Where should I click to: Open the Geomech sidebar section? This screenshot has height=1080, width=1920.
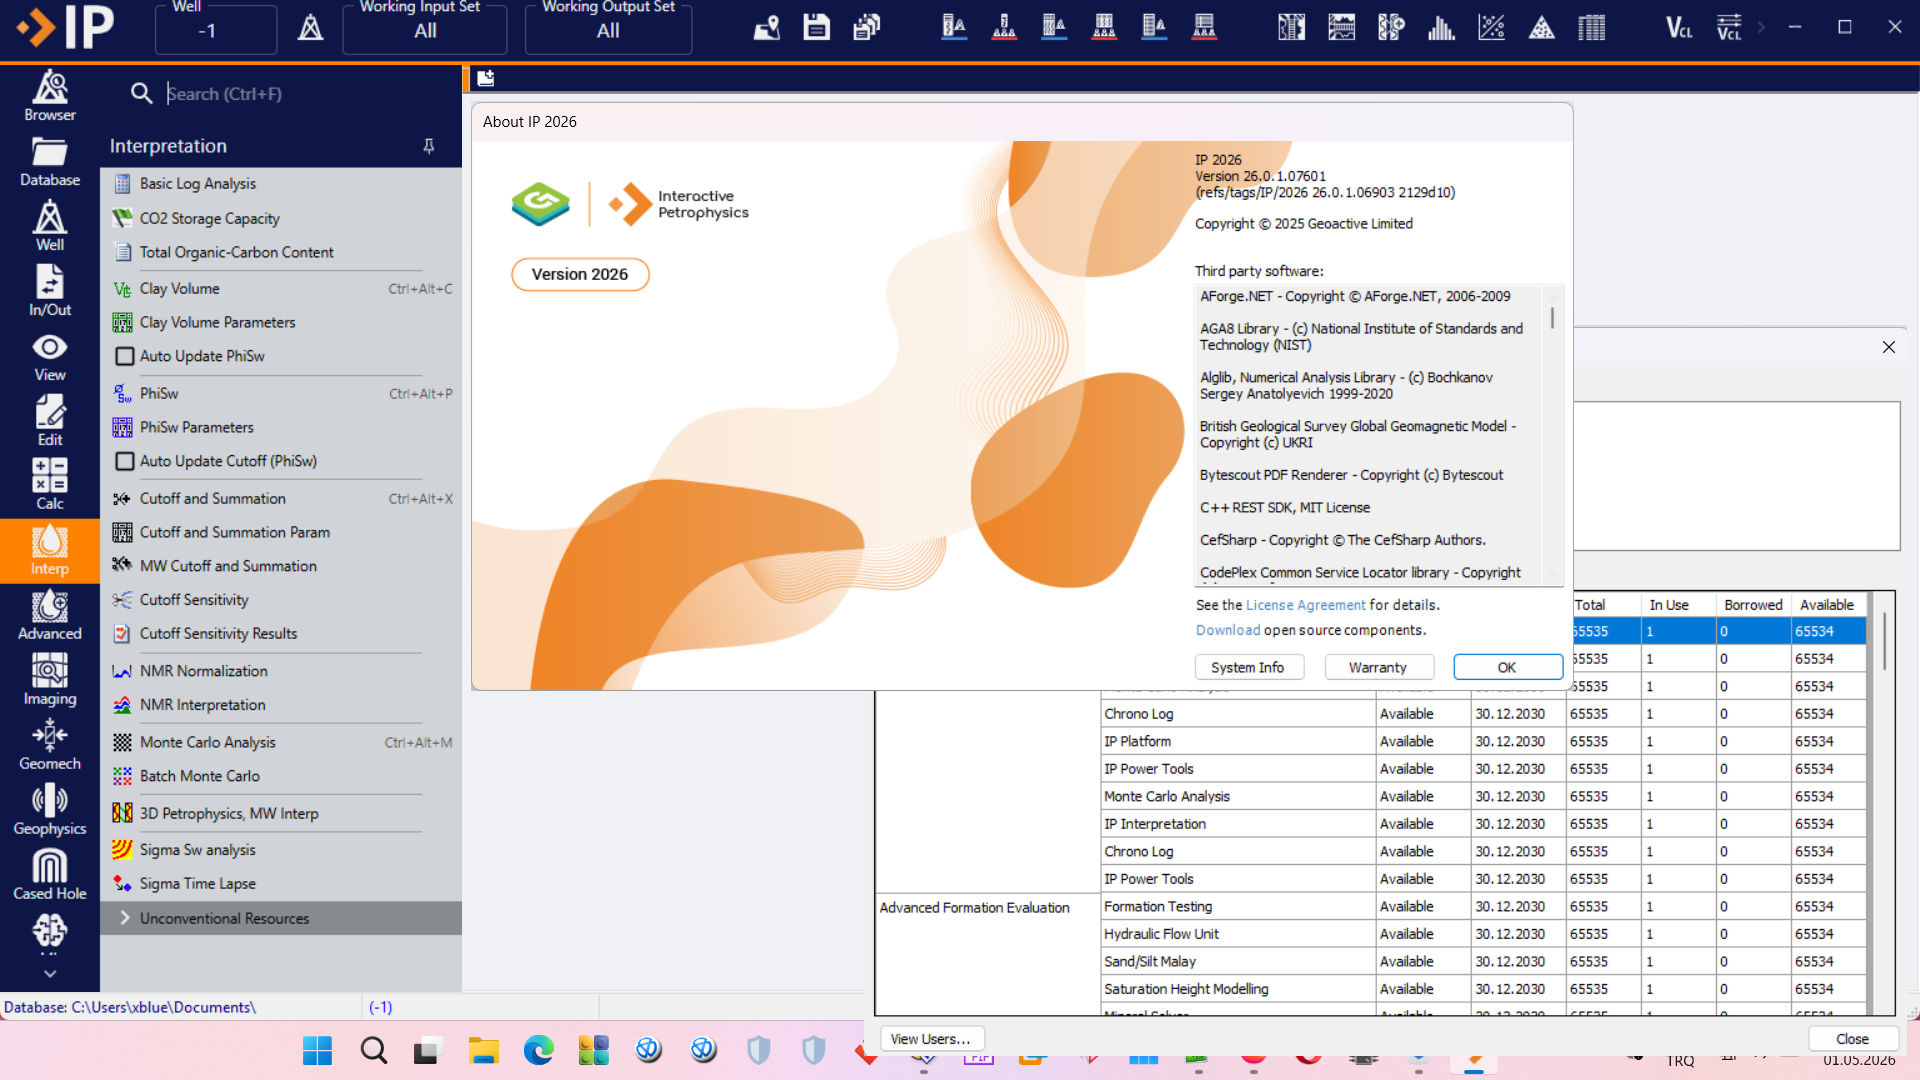tap(50, 744)
